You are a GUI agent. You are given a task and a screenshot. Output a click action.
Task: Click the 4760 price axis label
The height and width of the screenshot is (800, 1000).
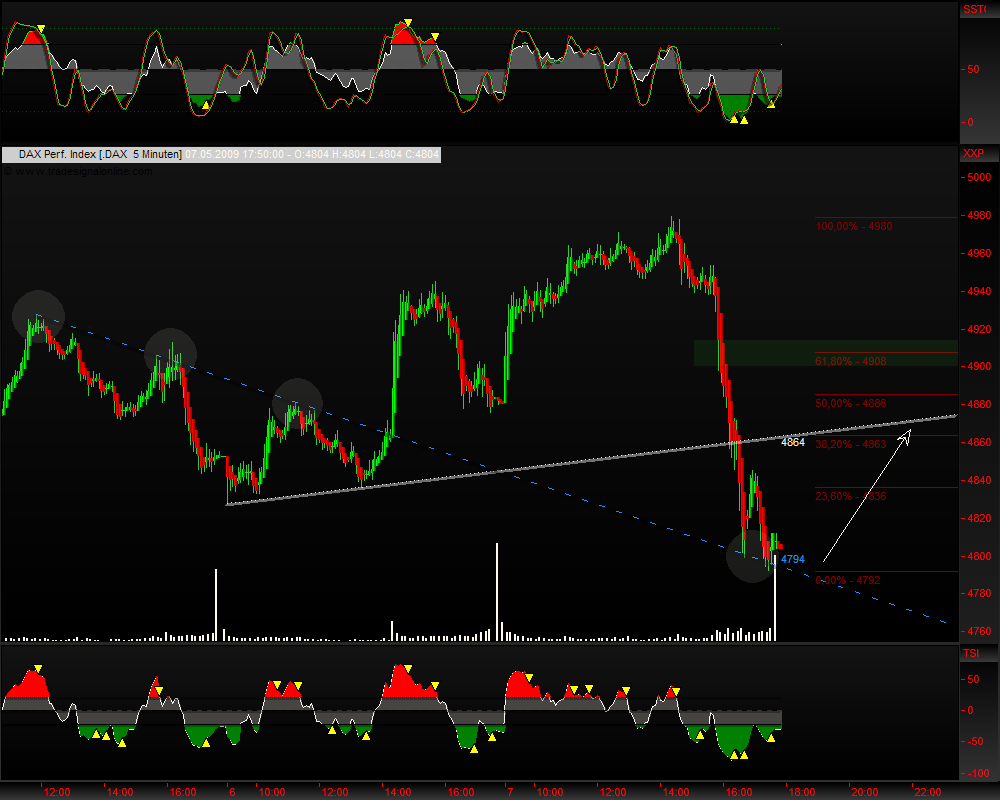(979, 632)
